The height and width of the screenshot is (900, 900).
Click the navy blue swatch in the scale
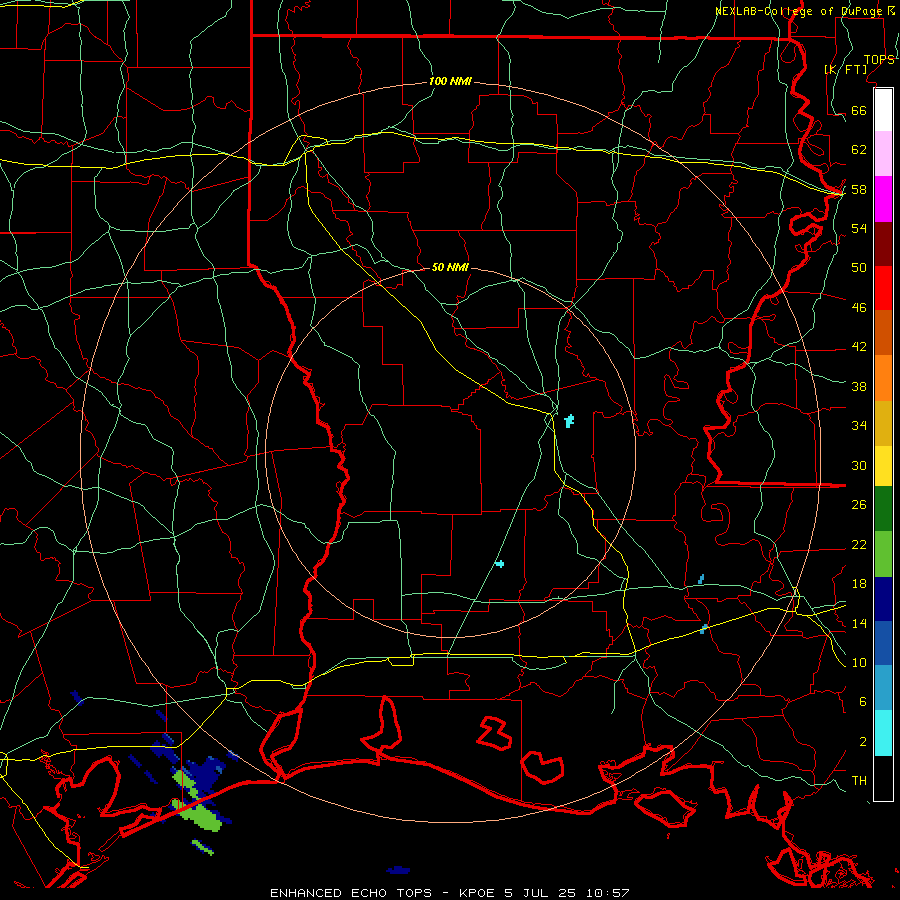click(x=883, y=599)
